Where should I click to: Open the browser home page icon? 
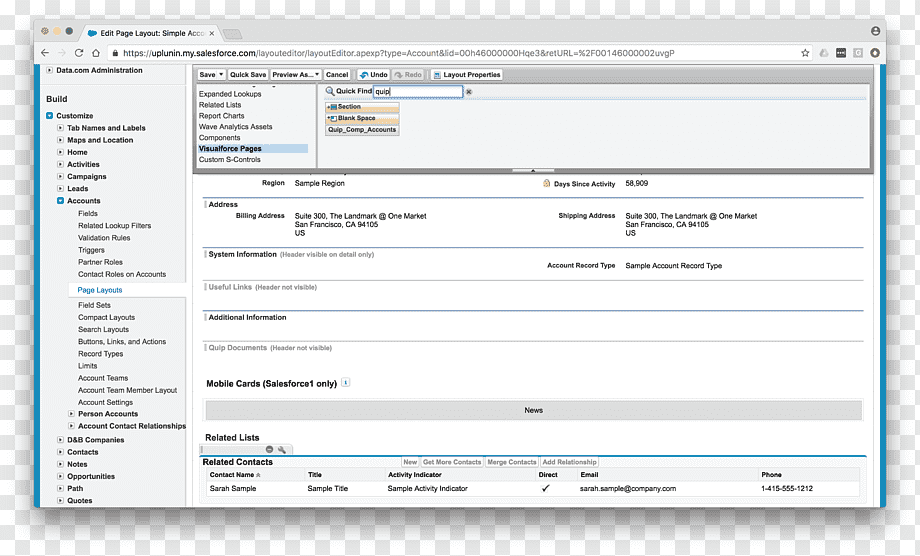[96, 53]
